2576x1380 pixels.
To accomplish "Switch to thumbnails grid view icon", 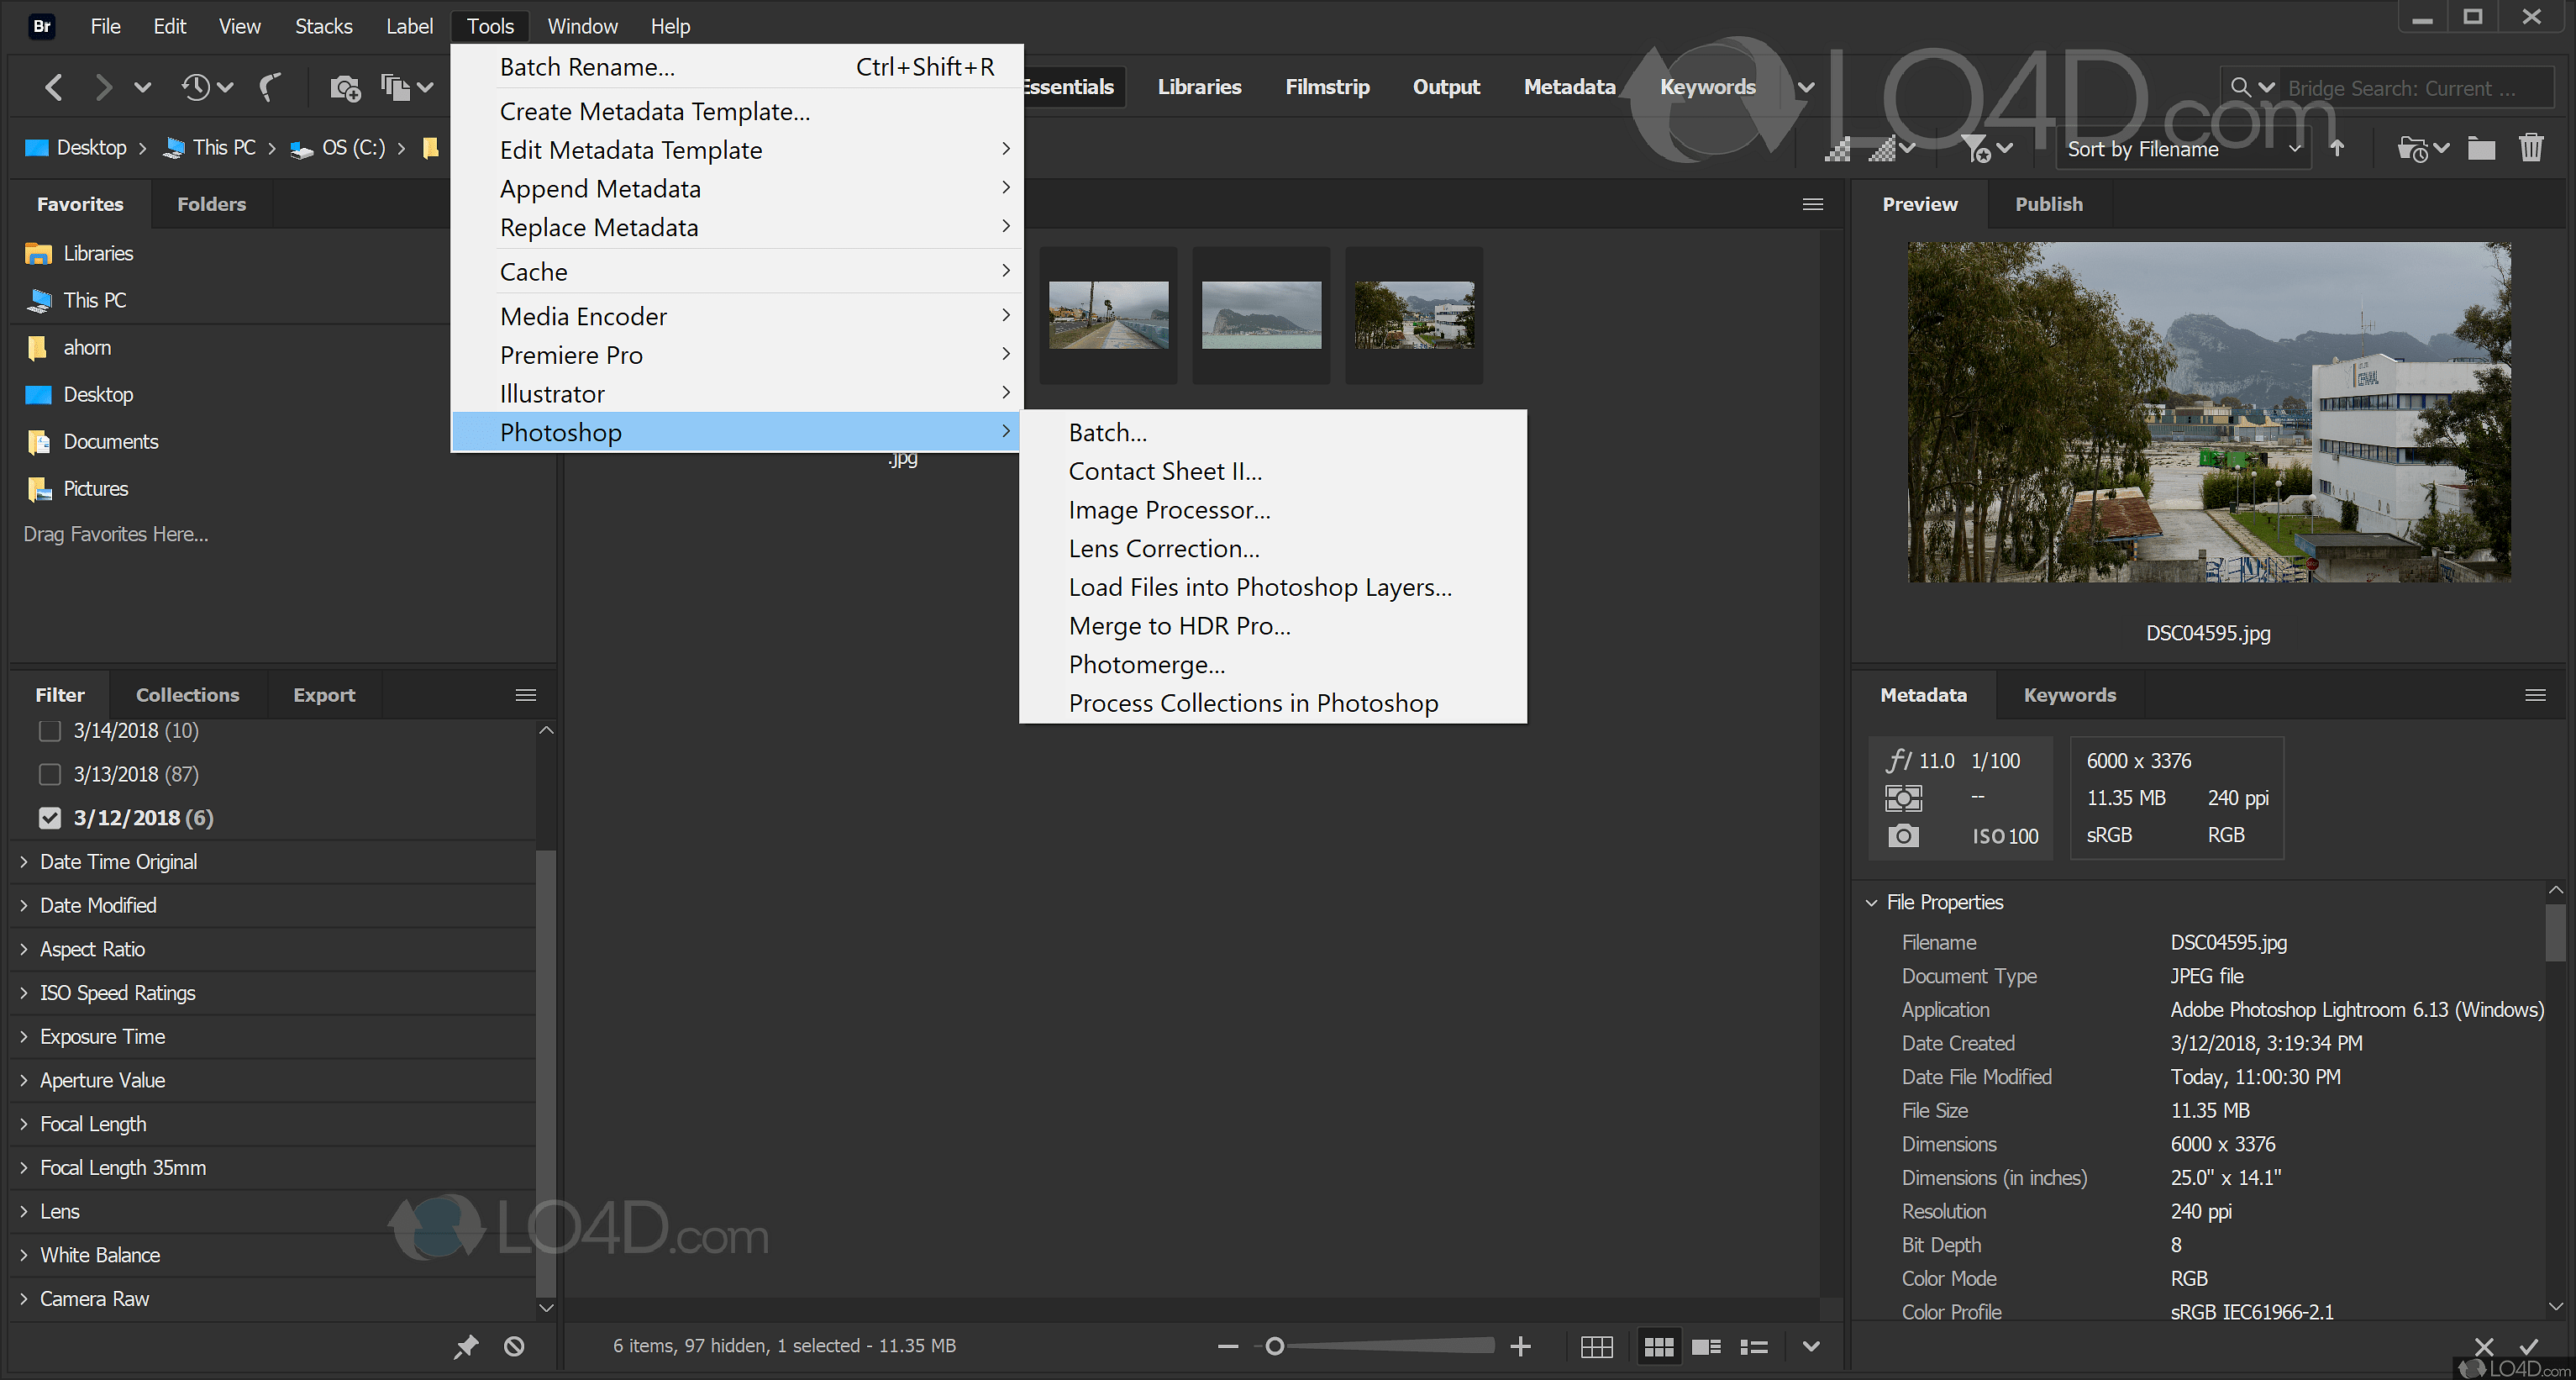I will (1658, 1346).
